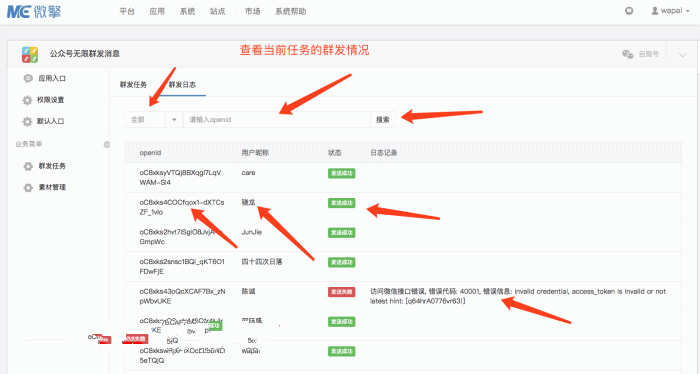Click the 微擎 logo icon
This screenshot has height=374, width=700.
pos(18,11)
